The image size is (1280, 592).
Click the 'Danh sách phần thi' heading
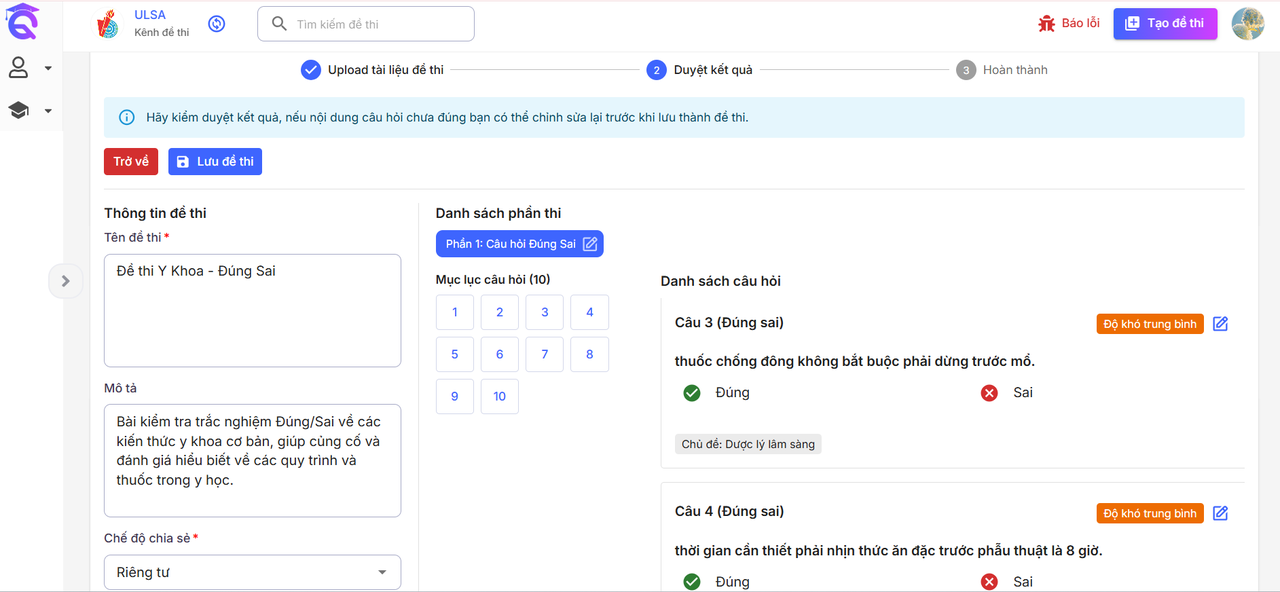pyautogui.click(x=498, y=213)
